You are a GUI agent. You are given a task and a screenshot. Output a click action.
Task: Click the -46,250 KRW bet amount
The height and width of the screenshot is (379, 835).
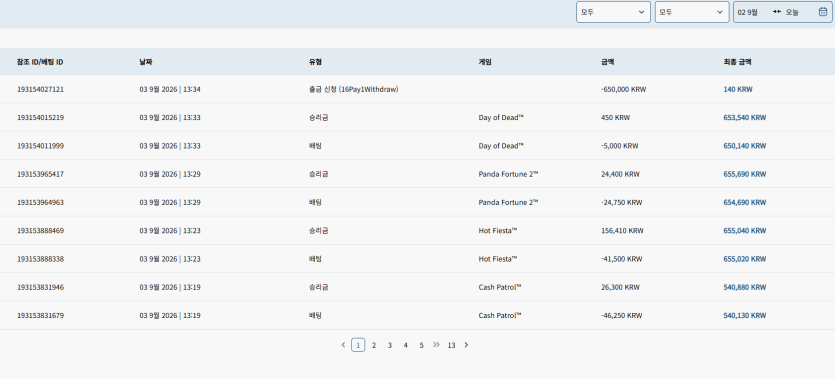[621, 315]
